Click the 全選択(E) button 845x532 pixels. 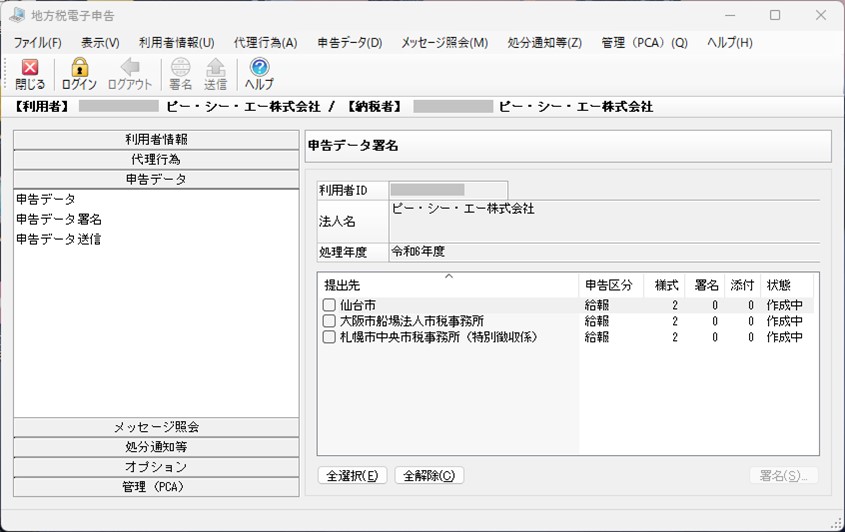(x=352, y=475)
